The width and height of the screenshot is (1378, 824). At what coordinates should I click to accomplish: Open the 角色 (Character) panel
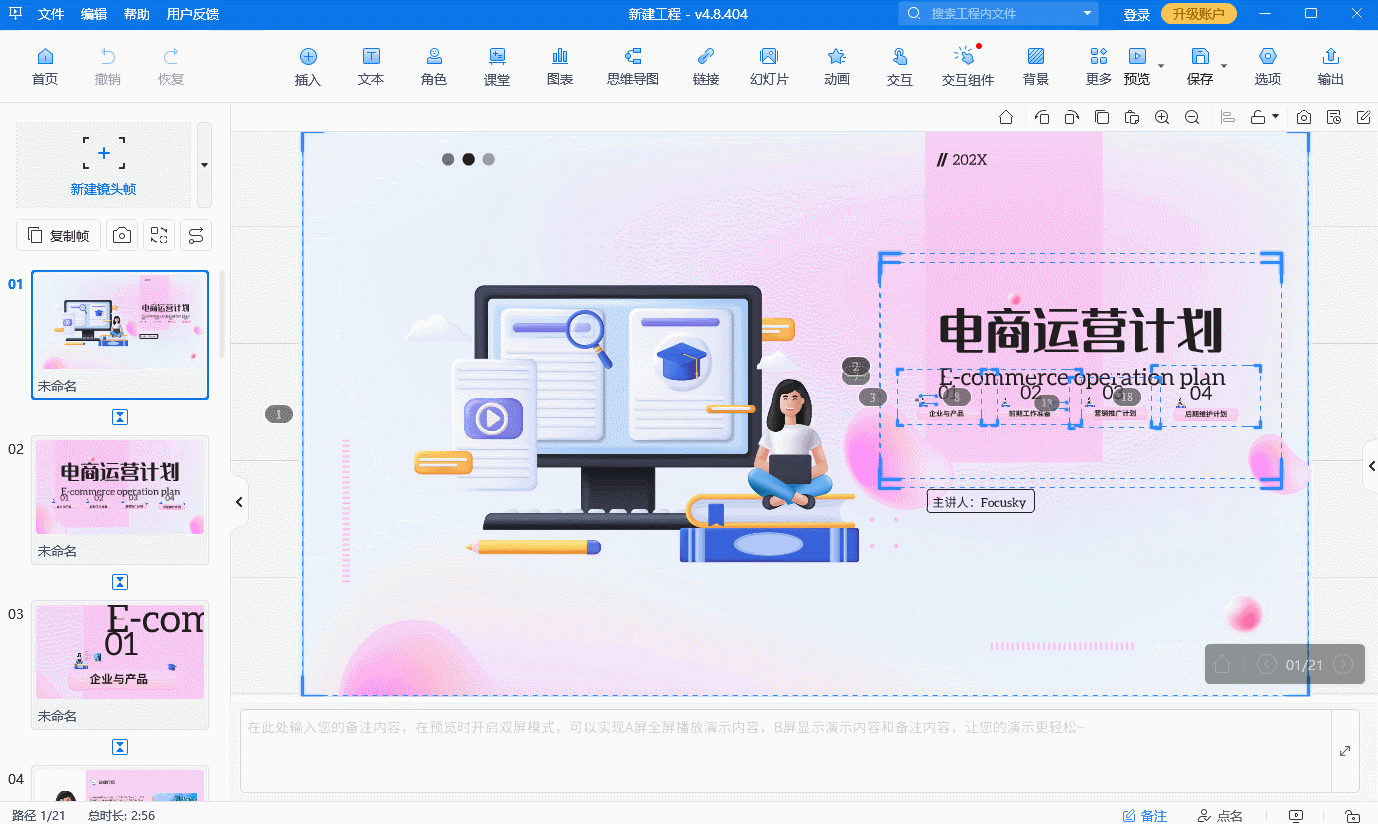coord(434,66)
